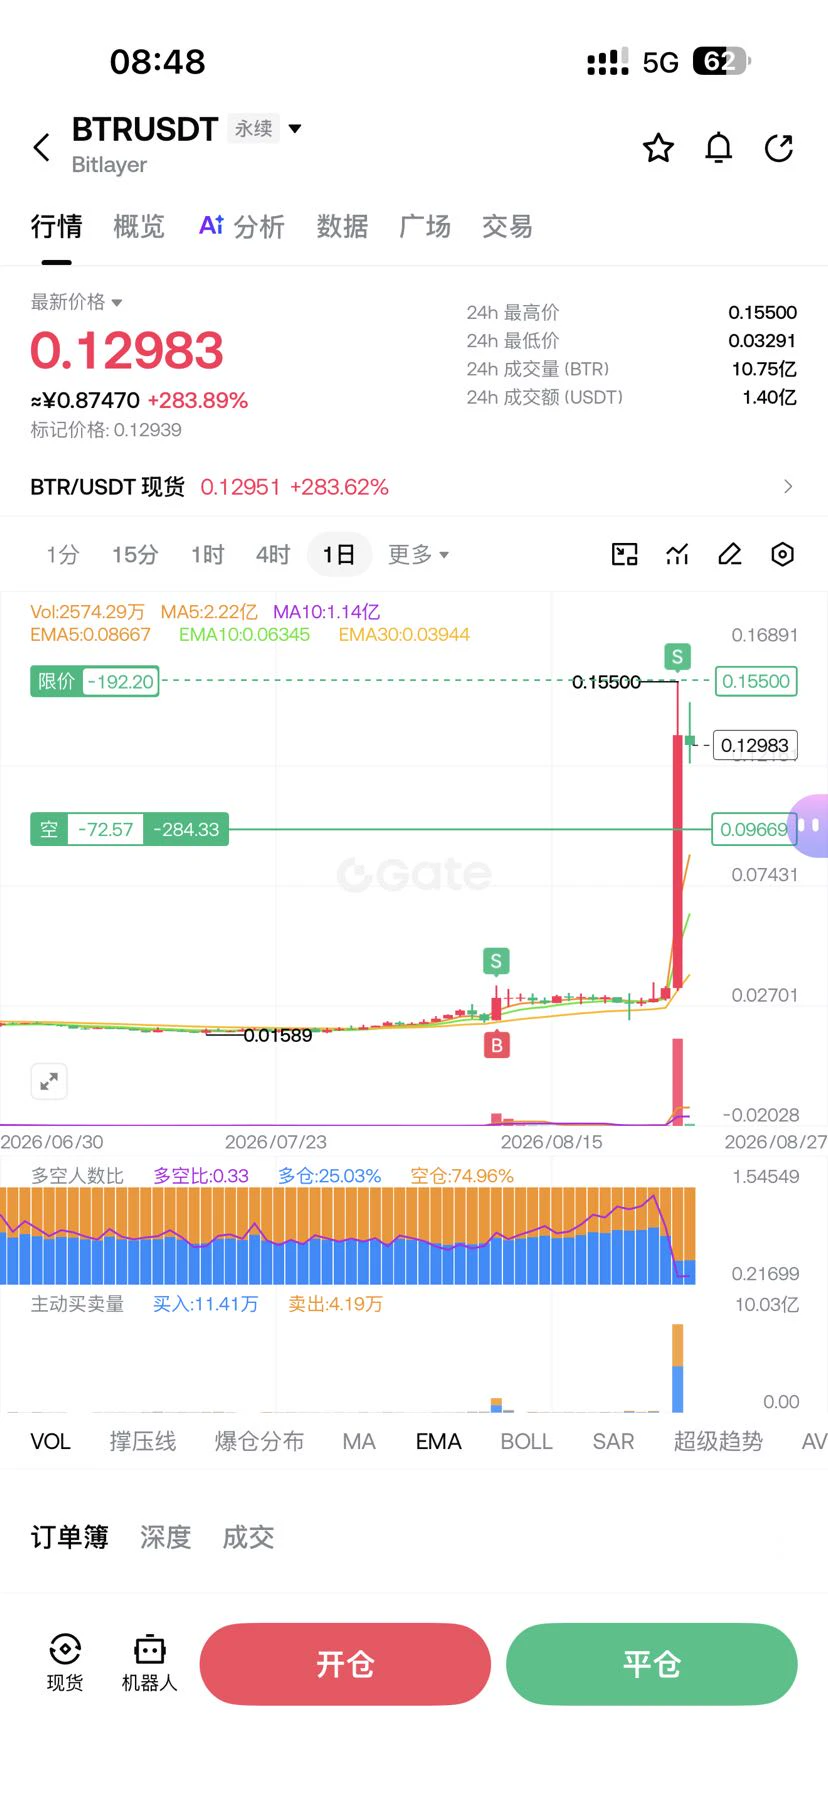Tap the 08:48 status bar clock
The width and height of the screenshot is (828, 1800).
pyautogui.click(x=157, y=62)
